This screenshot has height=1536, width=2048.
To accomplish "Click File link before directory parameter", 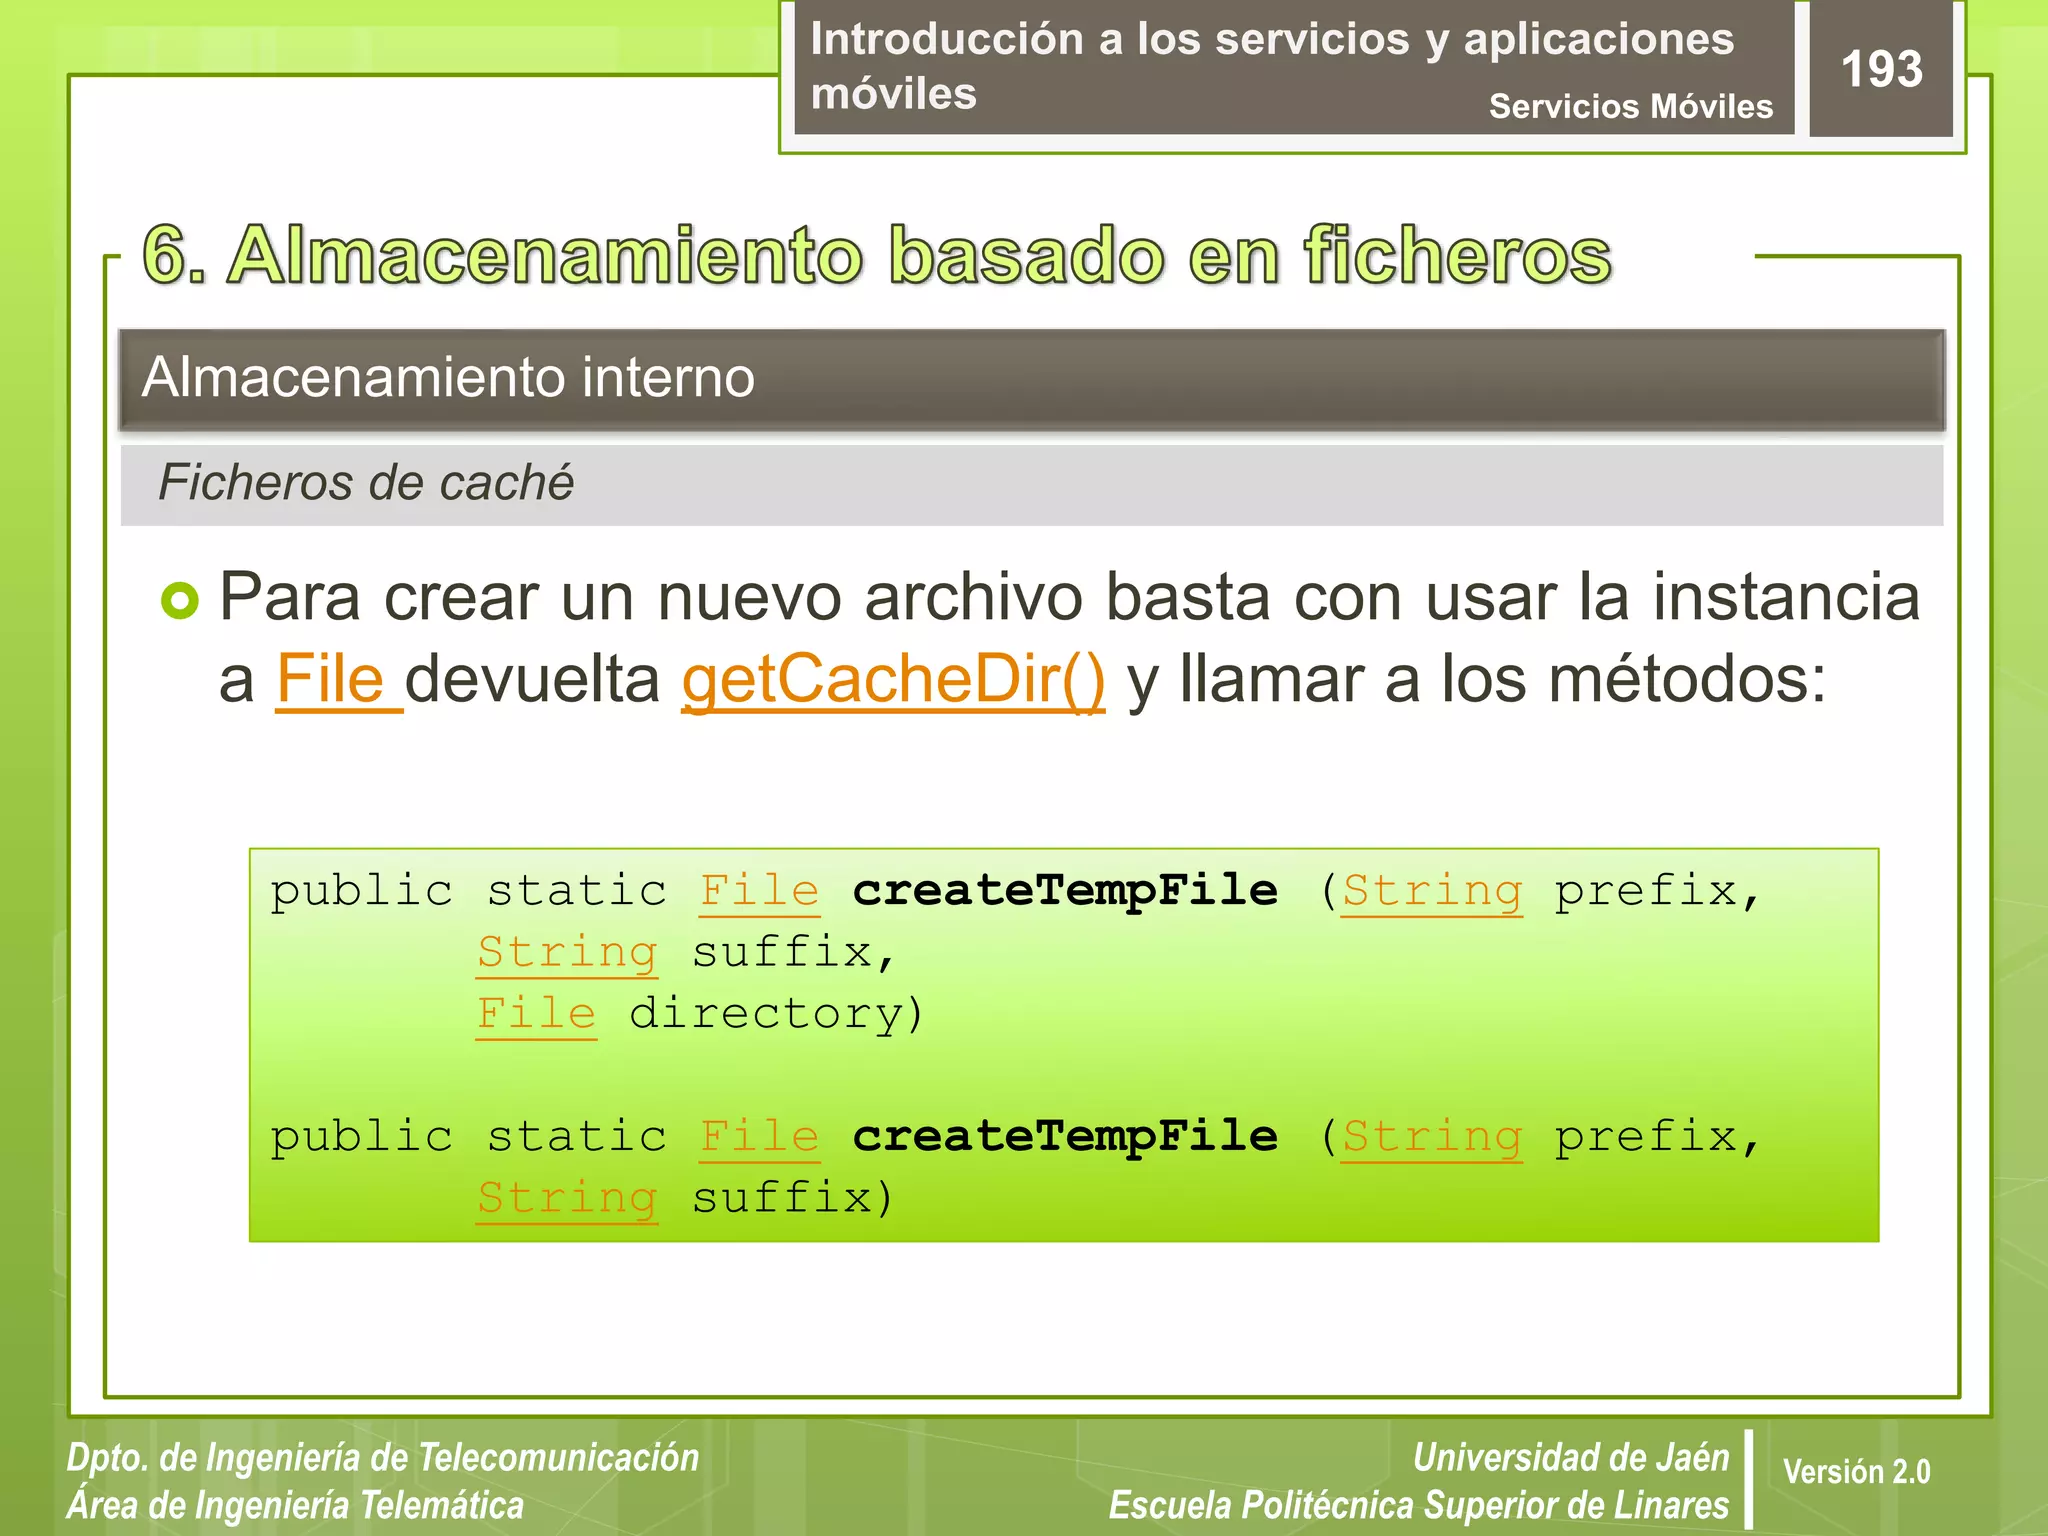I will click(536, 1014).
